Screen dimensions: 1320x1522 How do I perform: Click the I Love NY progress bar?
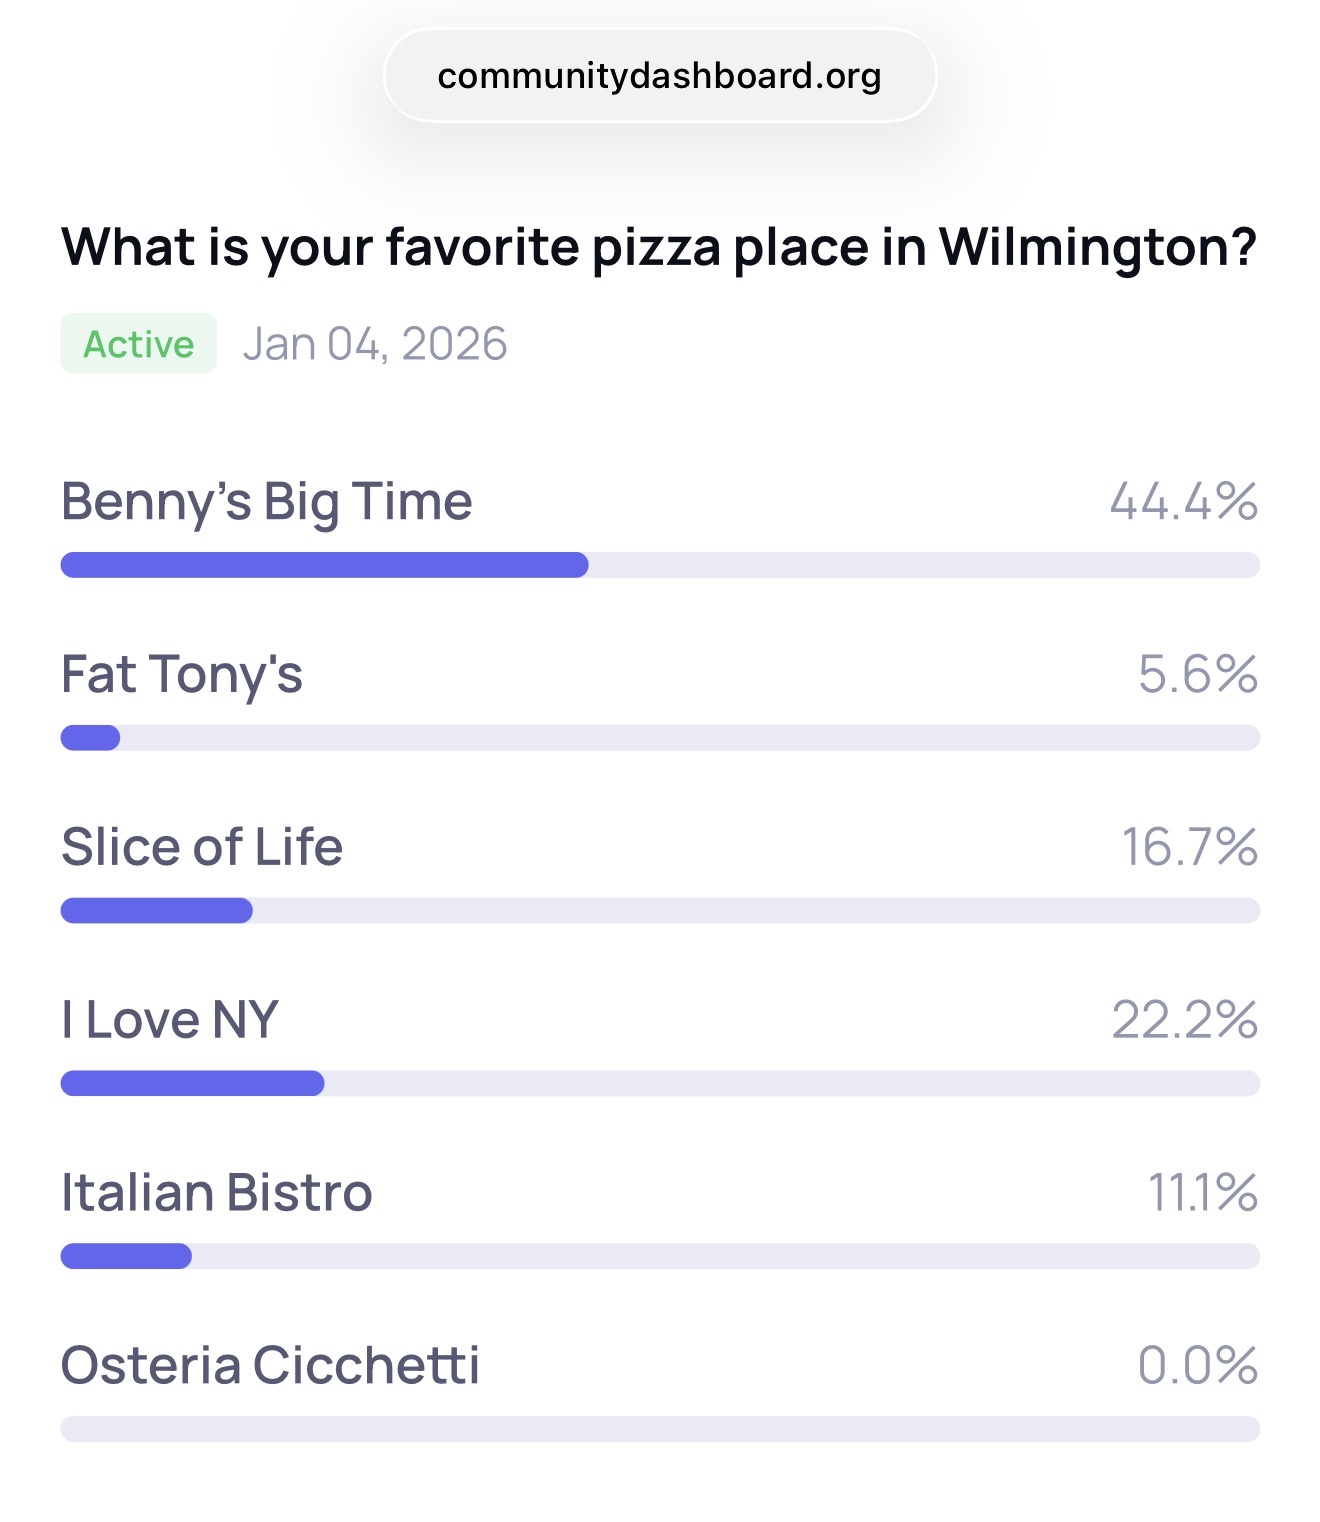point(660,1084)
